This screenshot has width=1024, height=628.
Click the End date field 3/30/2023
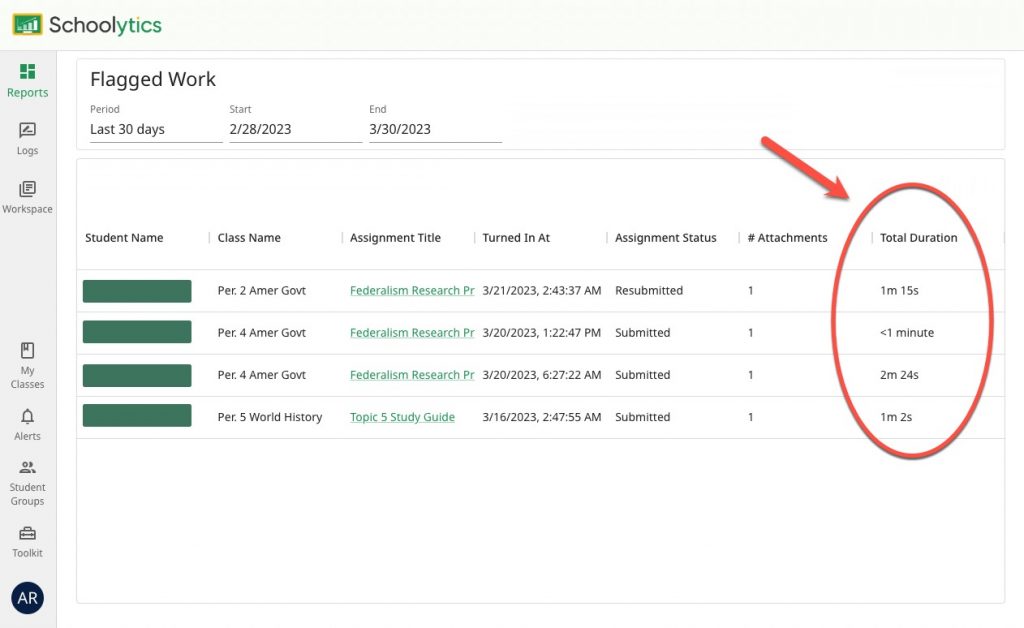[x=435, y=129]
